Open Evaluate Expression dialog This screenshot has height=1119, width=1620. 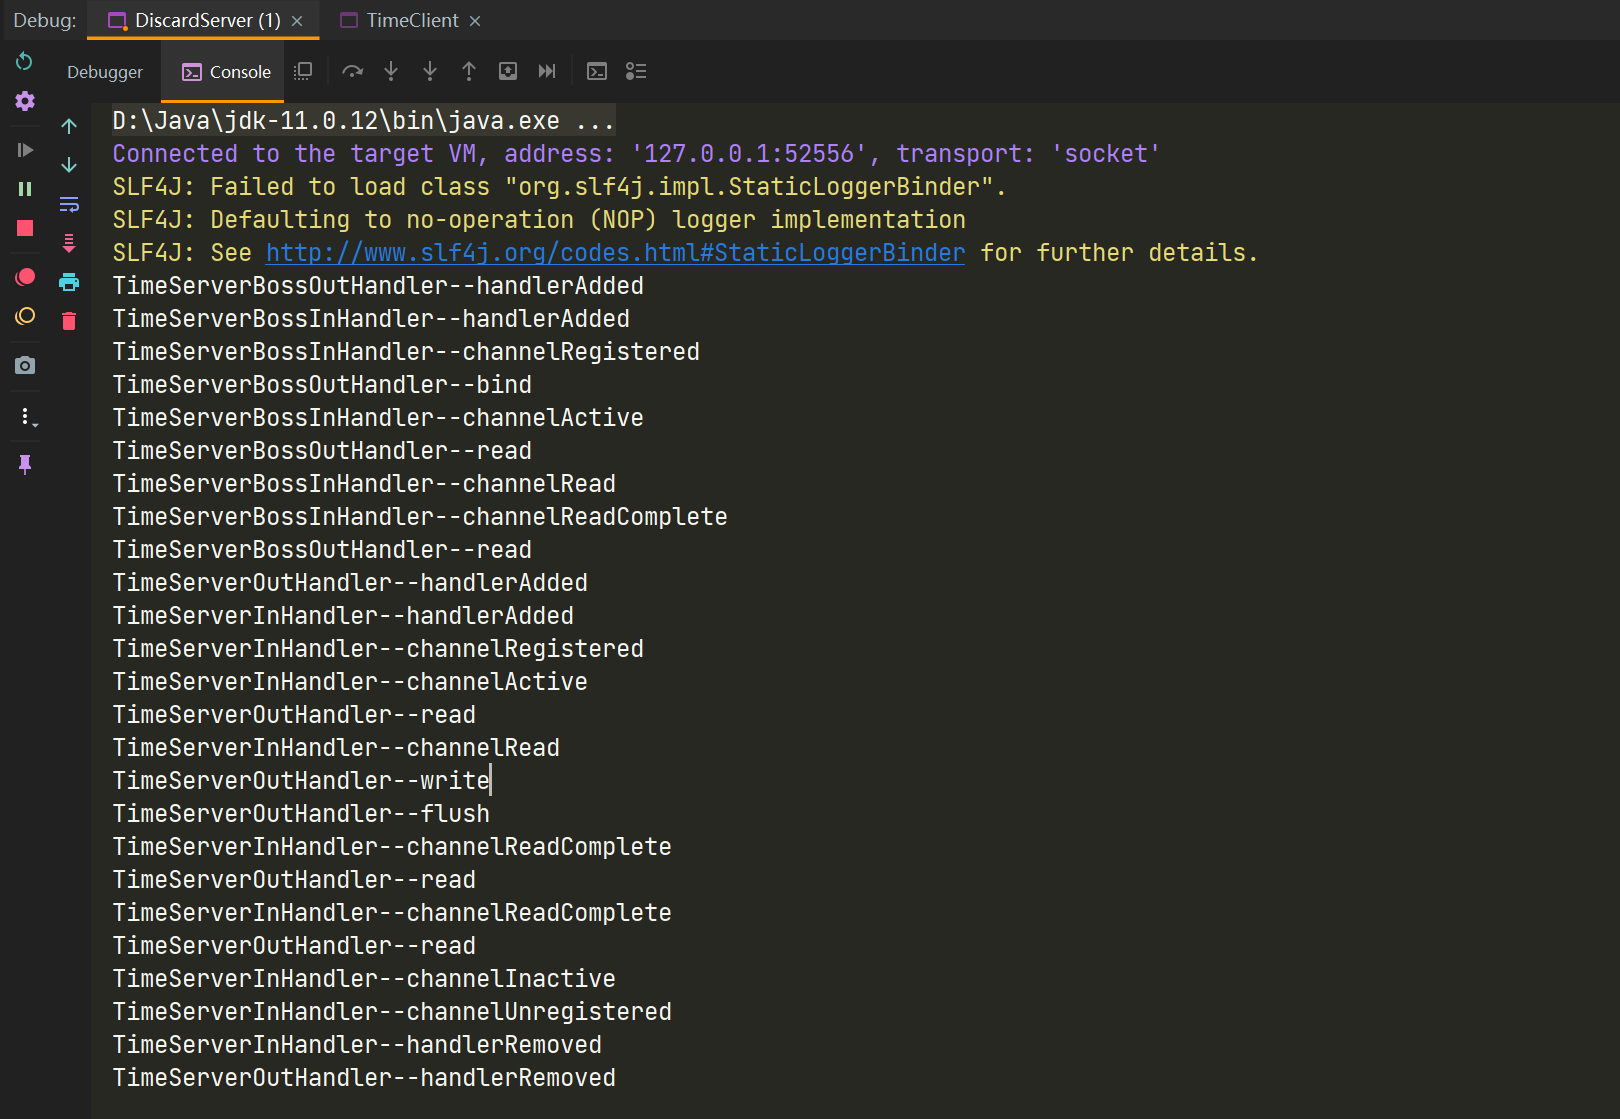[x=597, y=71]
